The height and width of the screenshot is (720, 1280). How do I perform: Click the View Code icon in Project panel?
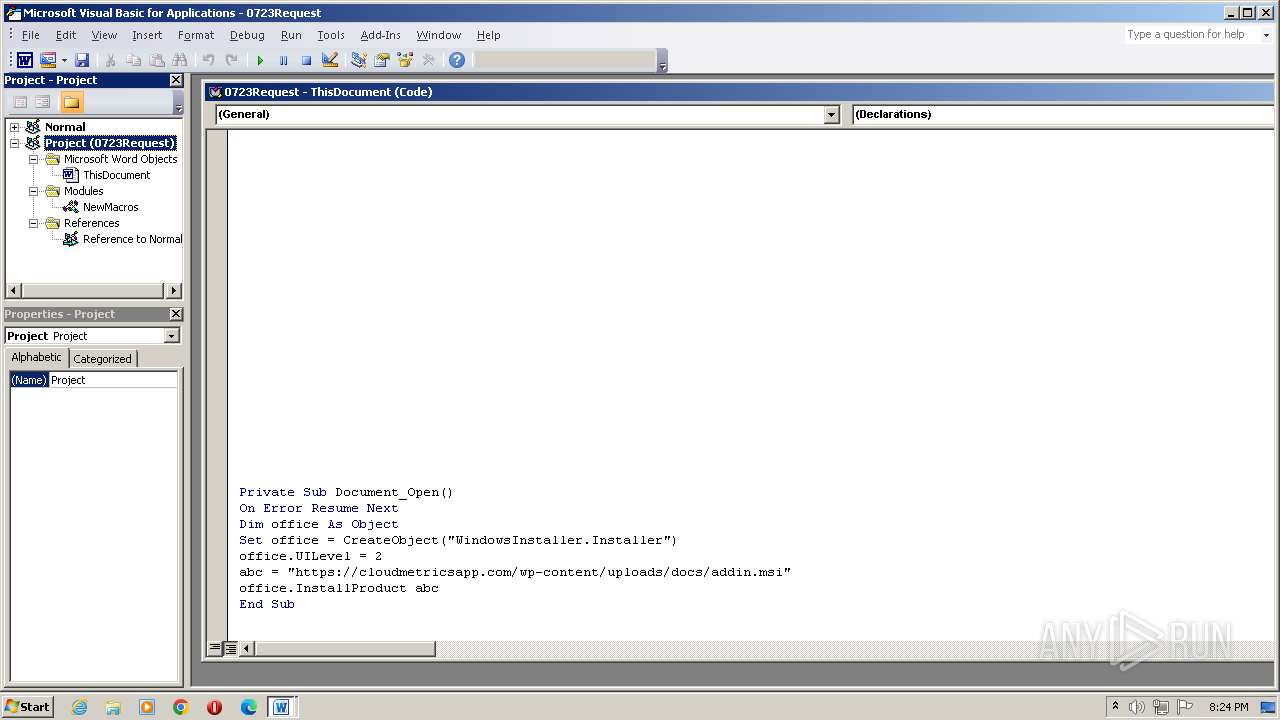point(19,102)
